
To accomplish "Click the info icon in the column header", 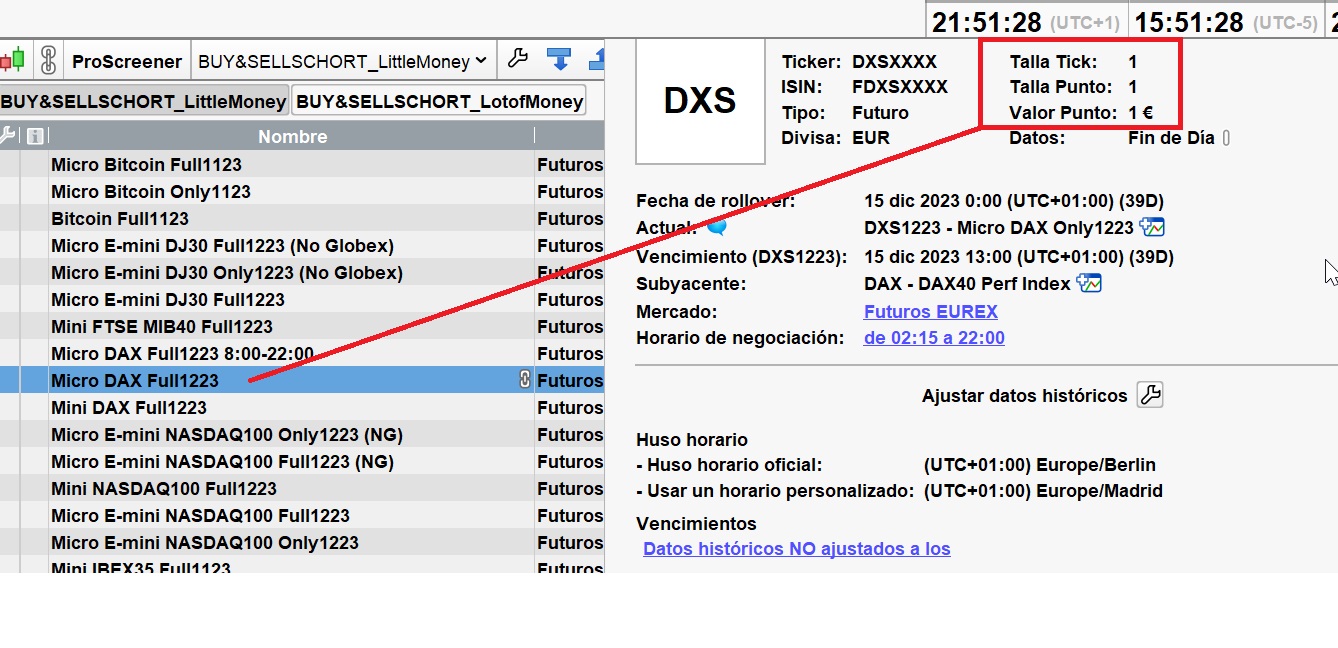I will pyautogui.click(x=34, y=136).
